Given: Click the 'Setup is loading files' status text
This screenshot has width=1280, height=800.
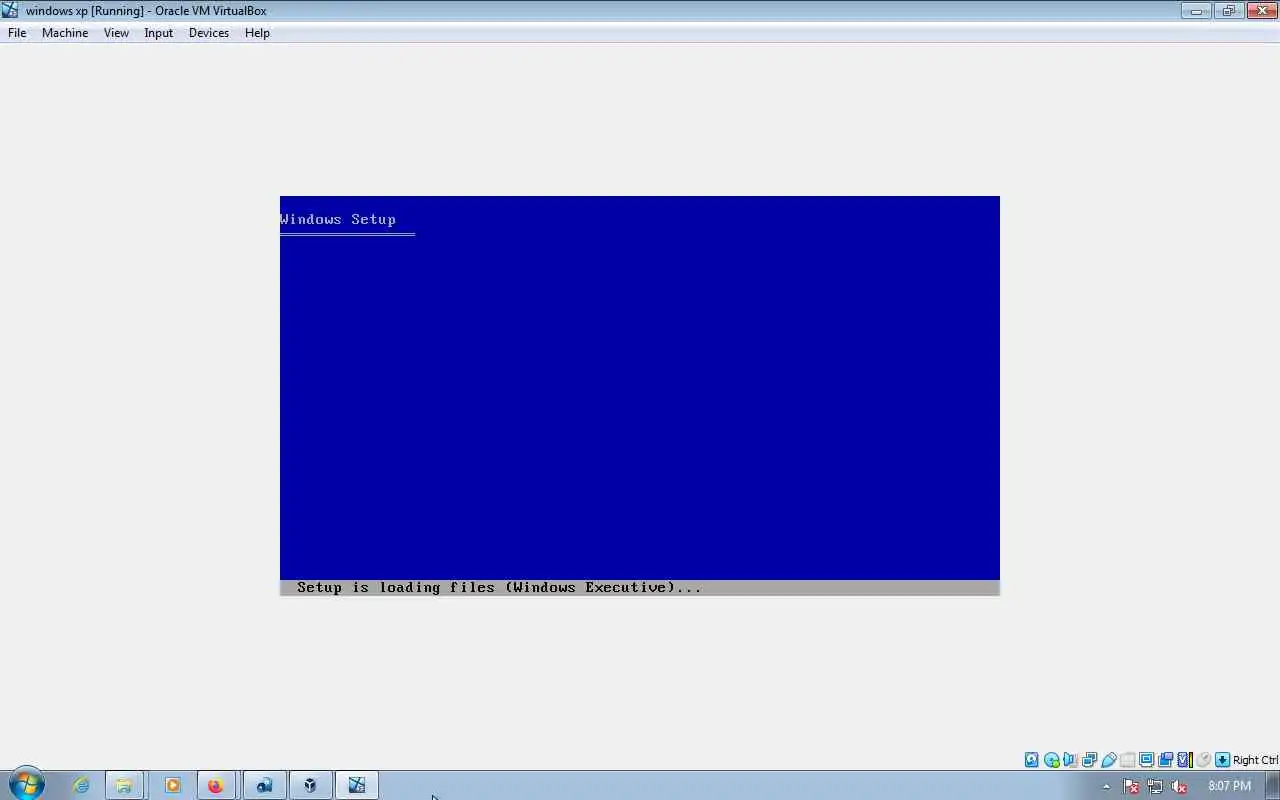Looking at the screenshot, I should 499,587.
